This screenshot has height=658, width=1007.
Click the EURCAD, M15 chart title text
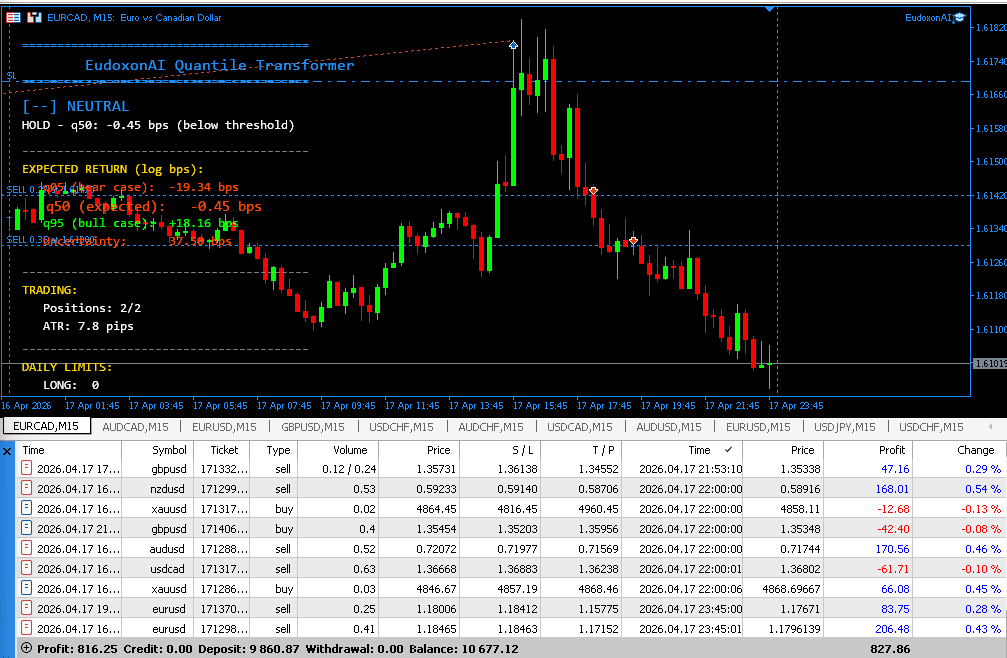(134, 17)
